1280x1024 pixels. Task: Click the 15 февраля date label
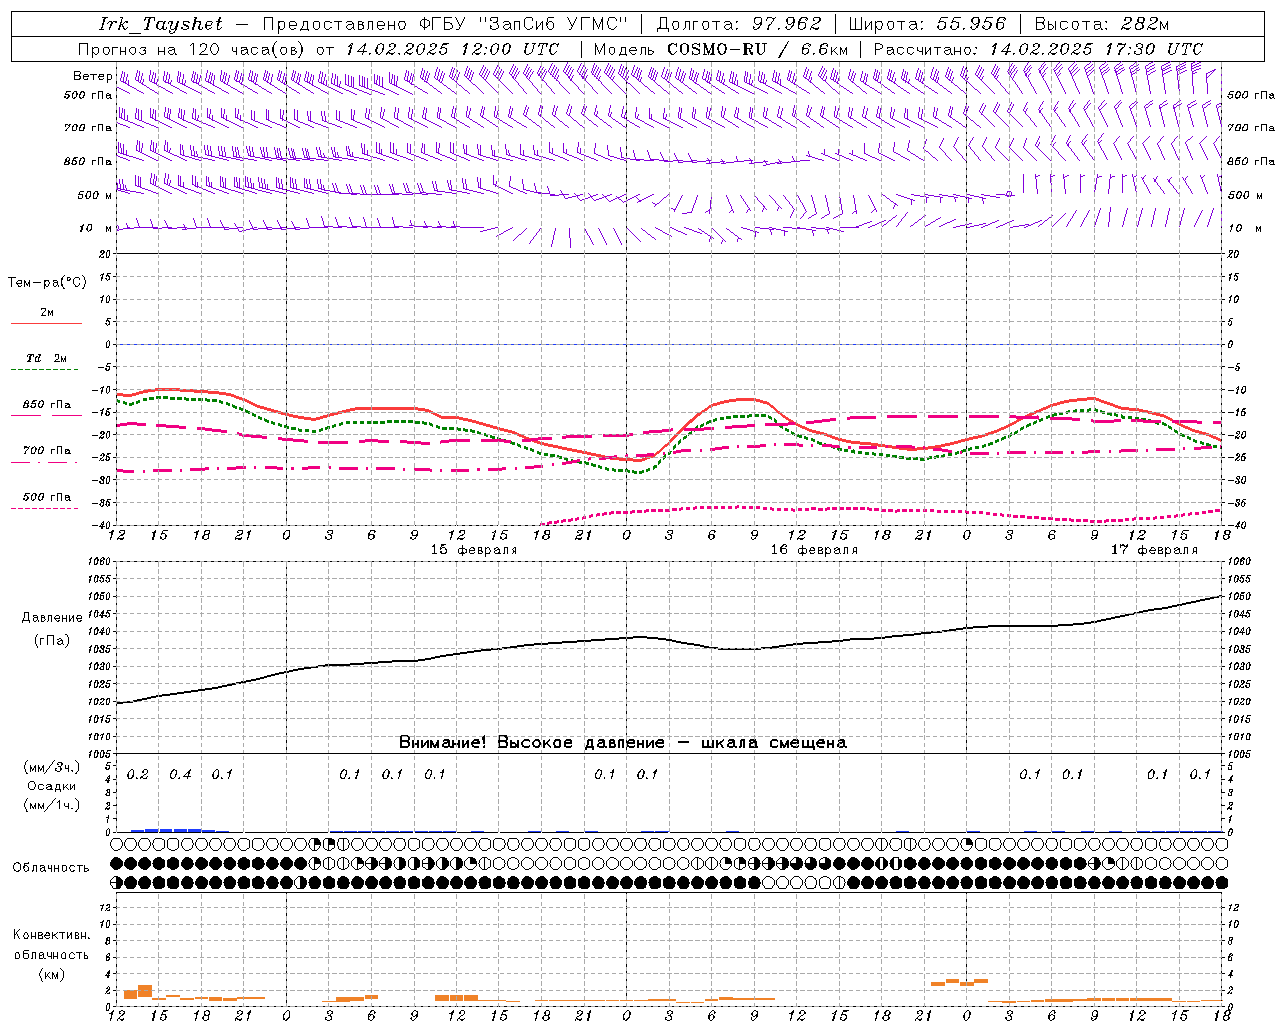[x=474, y=550]
